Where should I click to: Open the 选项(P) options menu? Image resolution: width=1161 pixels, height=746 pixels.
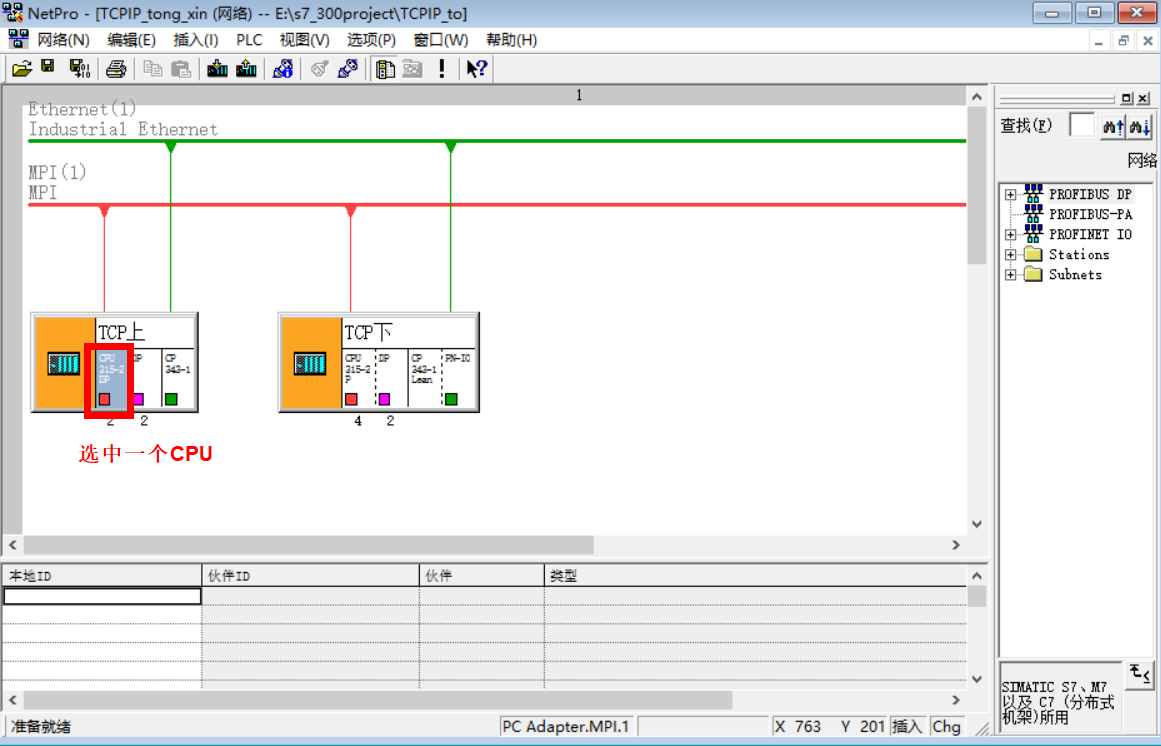coord(371,40)
